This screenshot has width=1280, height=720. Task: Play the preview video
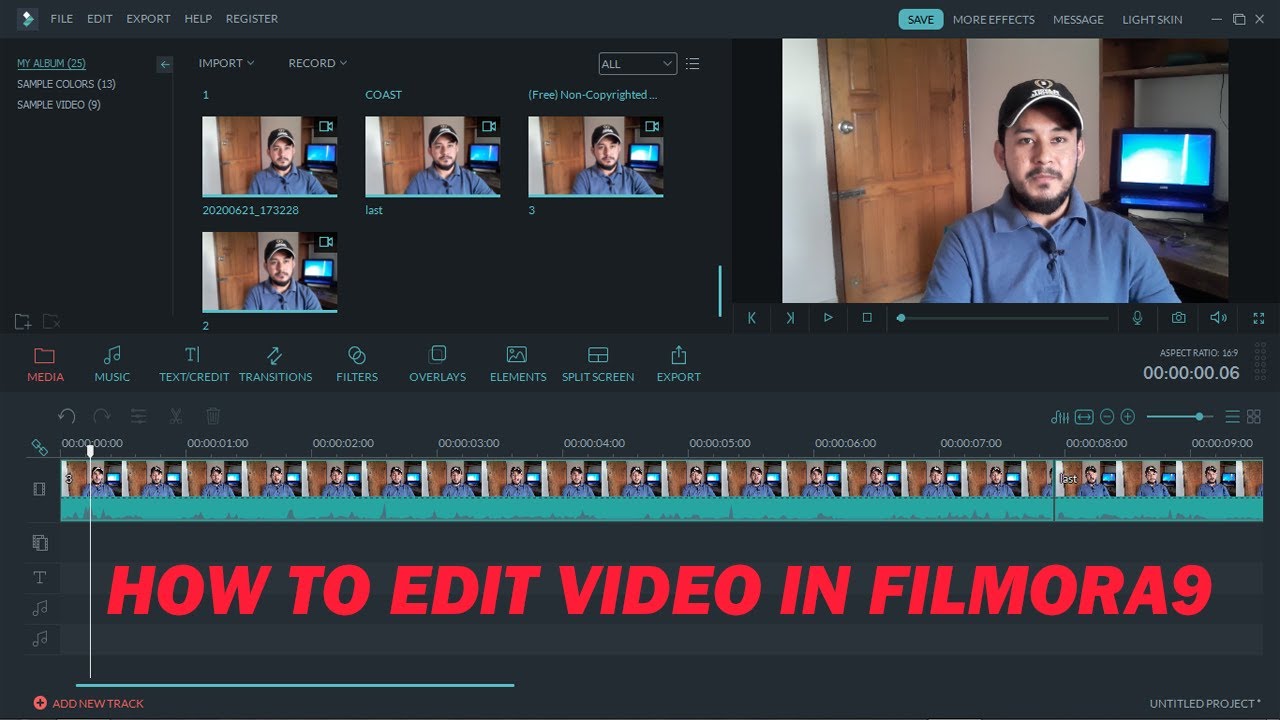(828, 318)
